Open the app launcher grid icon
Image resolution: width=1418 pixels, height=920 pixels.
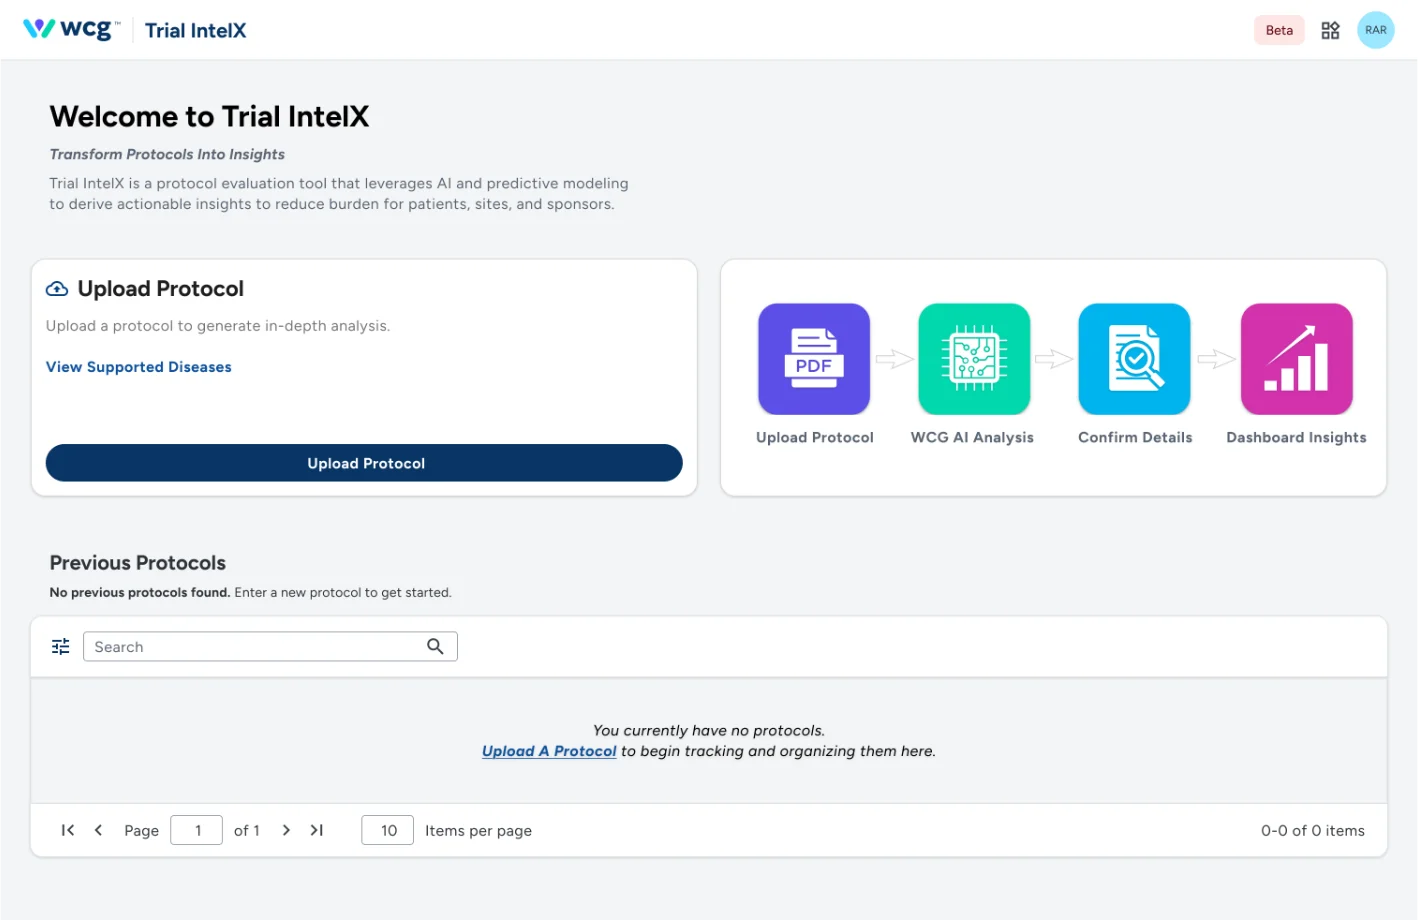(1330, 29)
